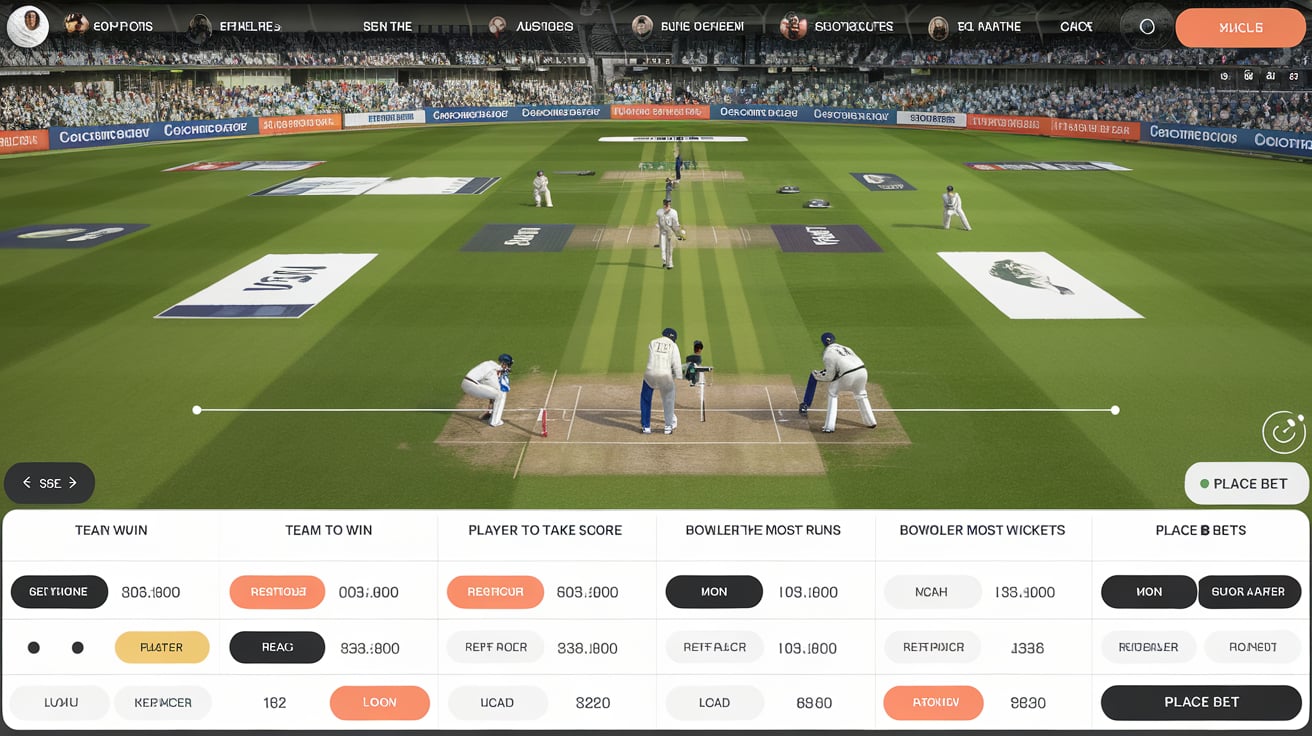This screenshot has width=1312, height=736.
Task: Click the avatar icon beside the SUNE OEREEM tab
Action: tap(642, 26)
